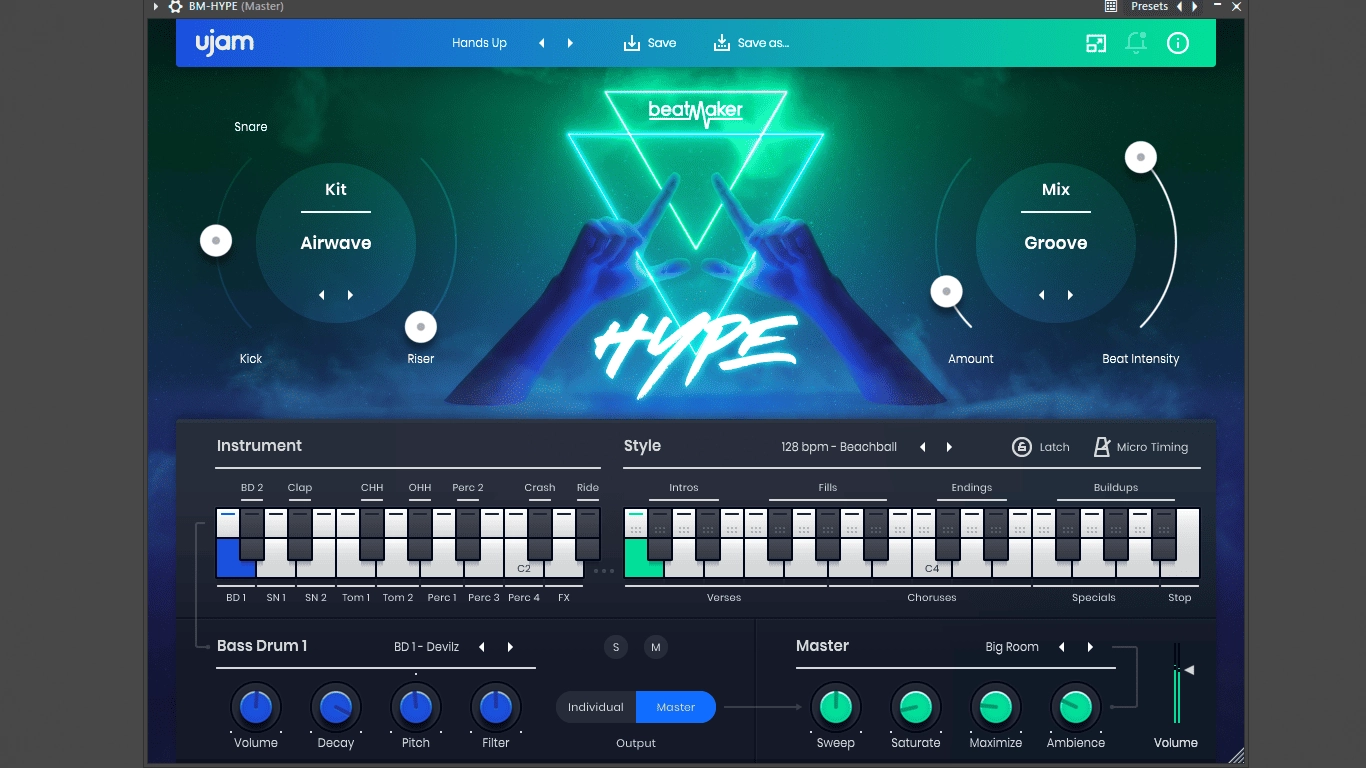
Task: Click the BD 2 black key
Action: point(252,534)
